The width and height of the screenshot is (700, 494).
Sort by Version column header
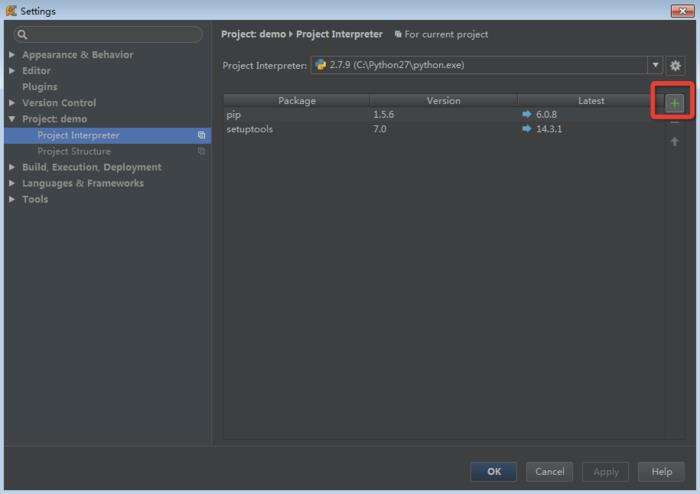pyautogui.click(x=443, y=100)
